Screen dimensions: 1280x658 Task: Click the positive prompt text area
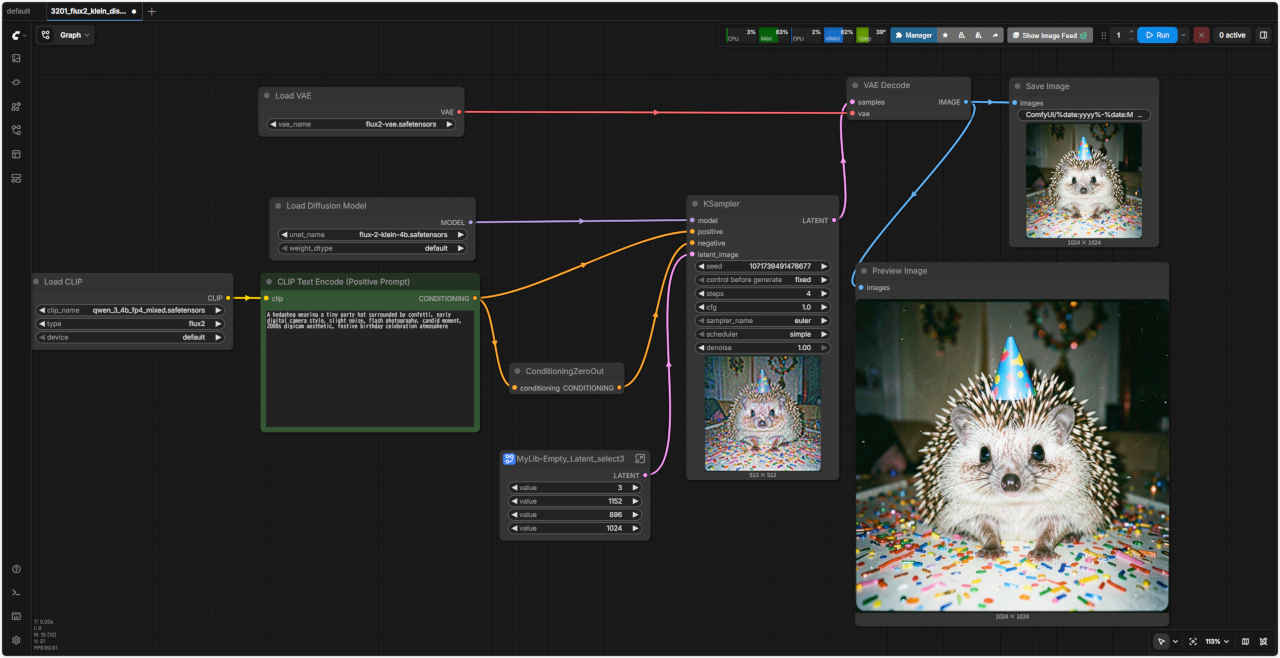pyautogui.click(x=369, y=370)
